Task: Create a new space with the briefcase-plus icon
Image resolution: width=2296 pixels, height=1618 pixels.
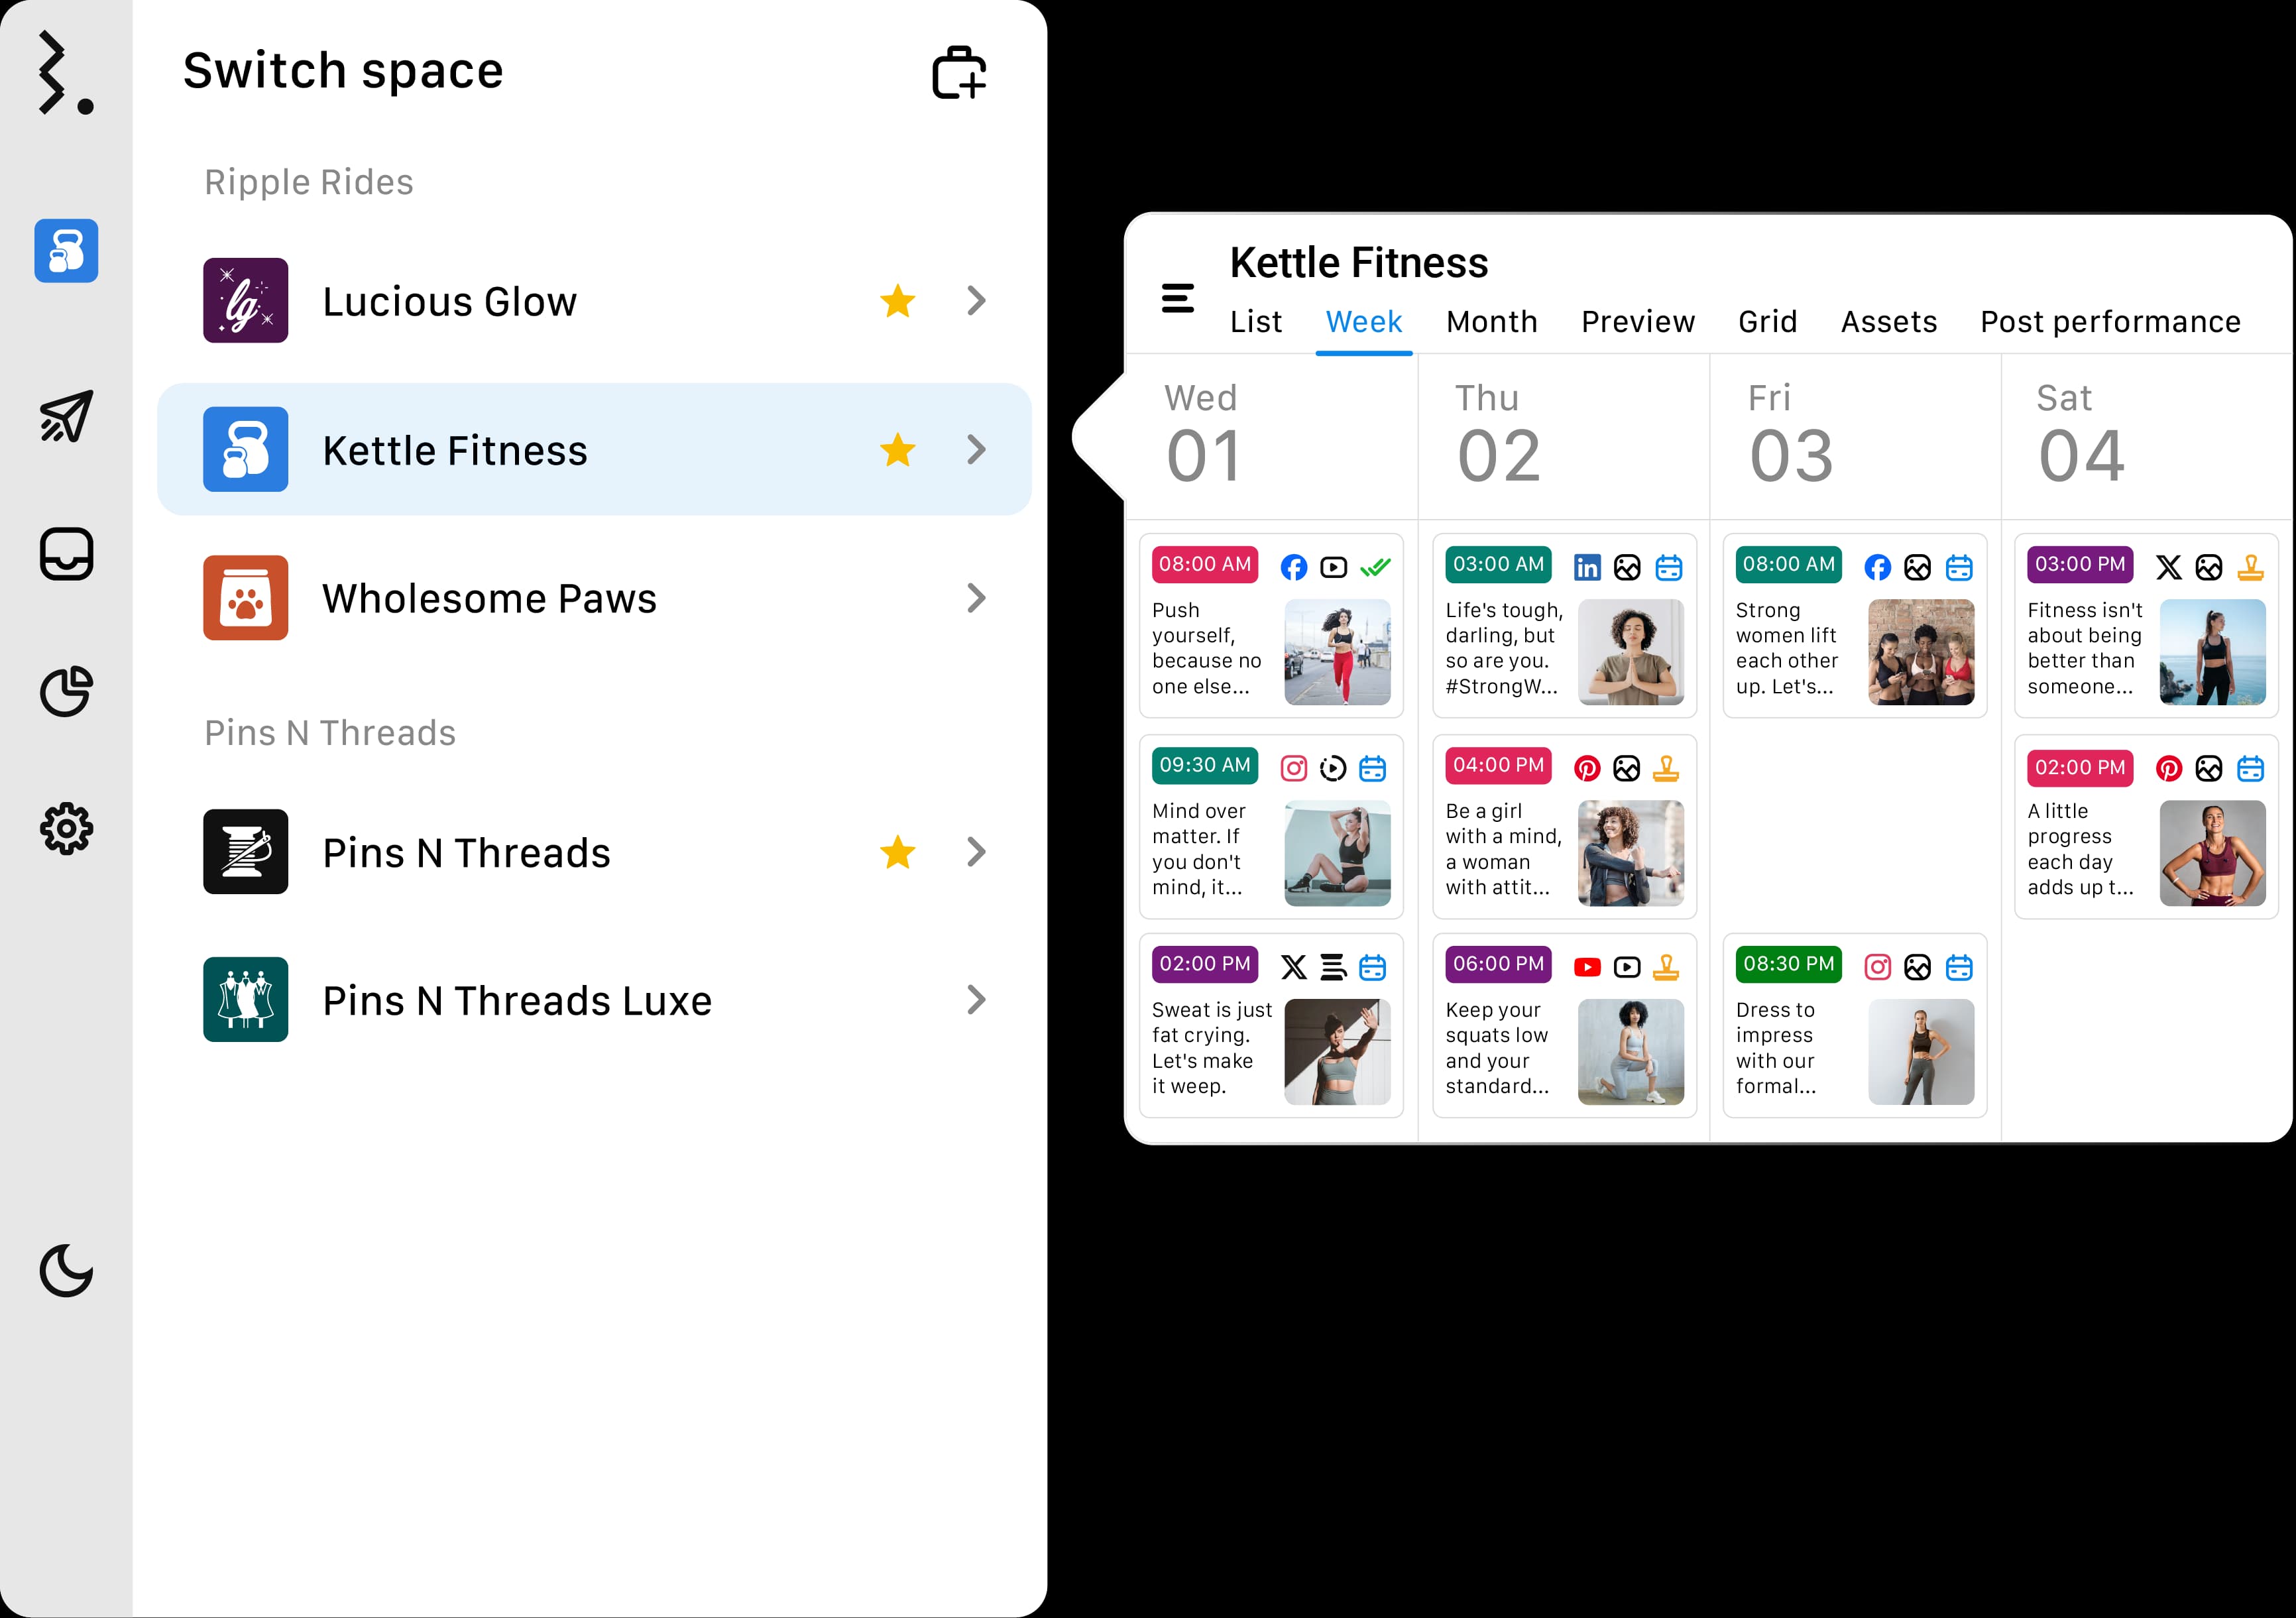Action: pos(959,72)
